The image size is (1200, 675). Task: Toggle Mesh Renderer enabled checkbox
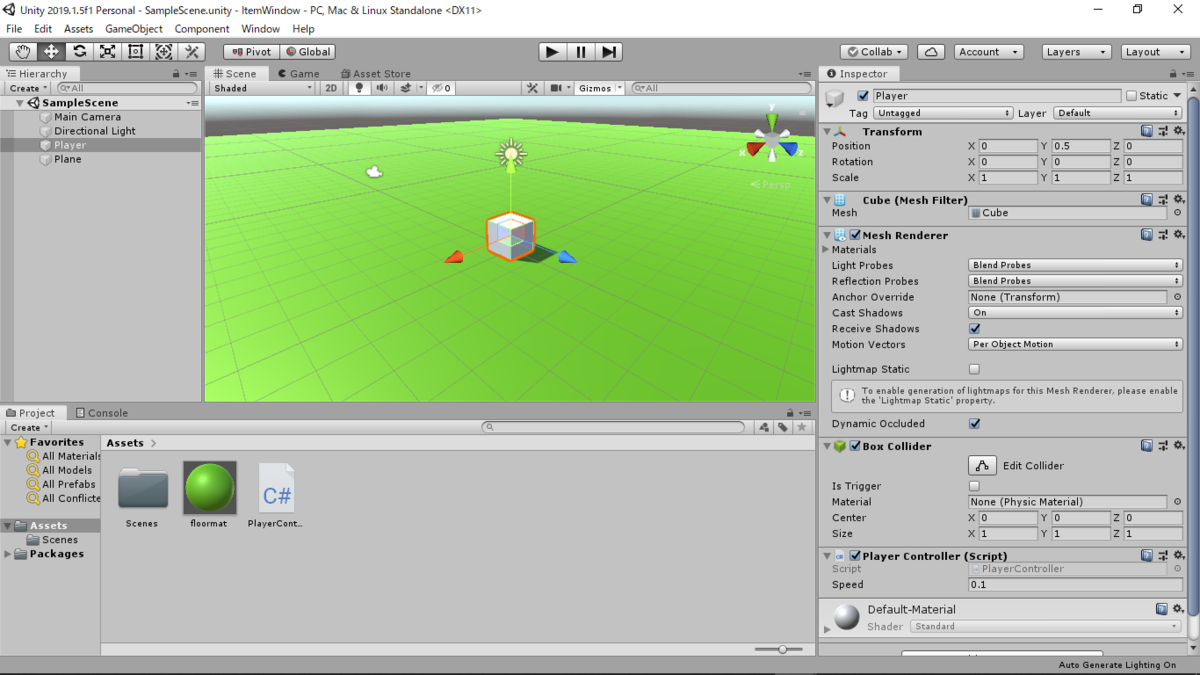pos(855,235)
